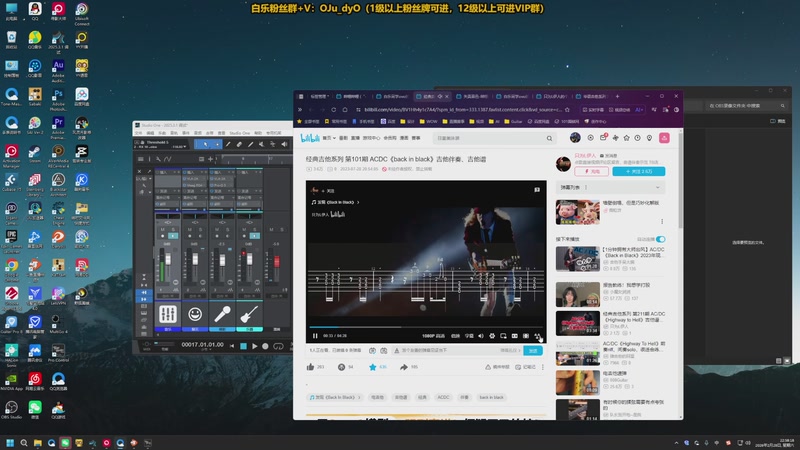This screenshot has height=450, width=800.
Task: Toggle loop mode in Studio One transport
Action: tap(278, 346)
